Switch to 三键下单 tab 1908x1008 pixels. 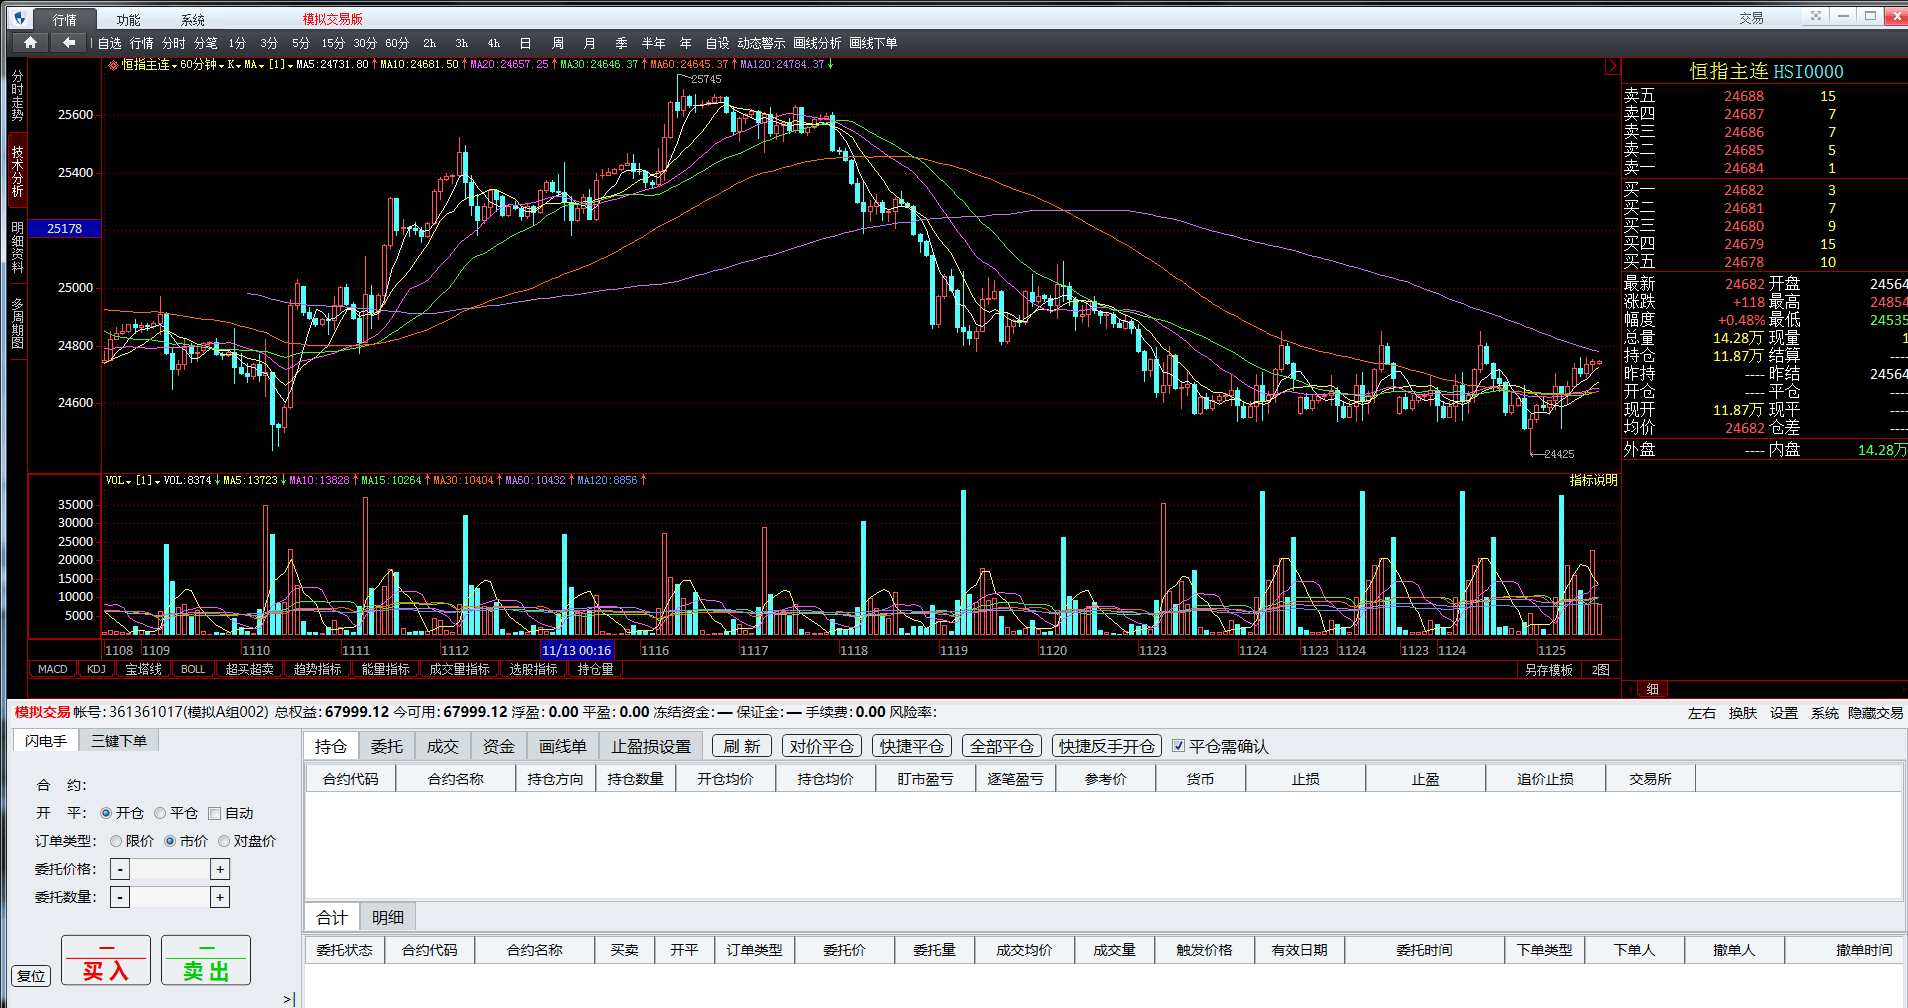[119, 741]
